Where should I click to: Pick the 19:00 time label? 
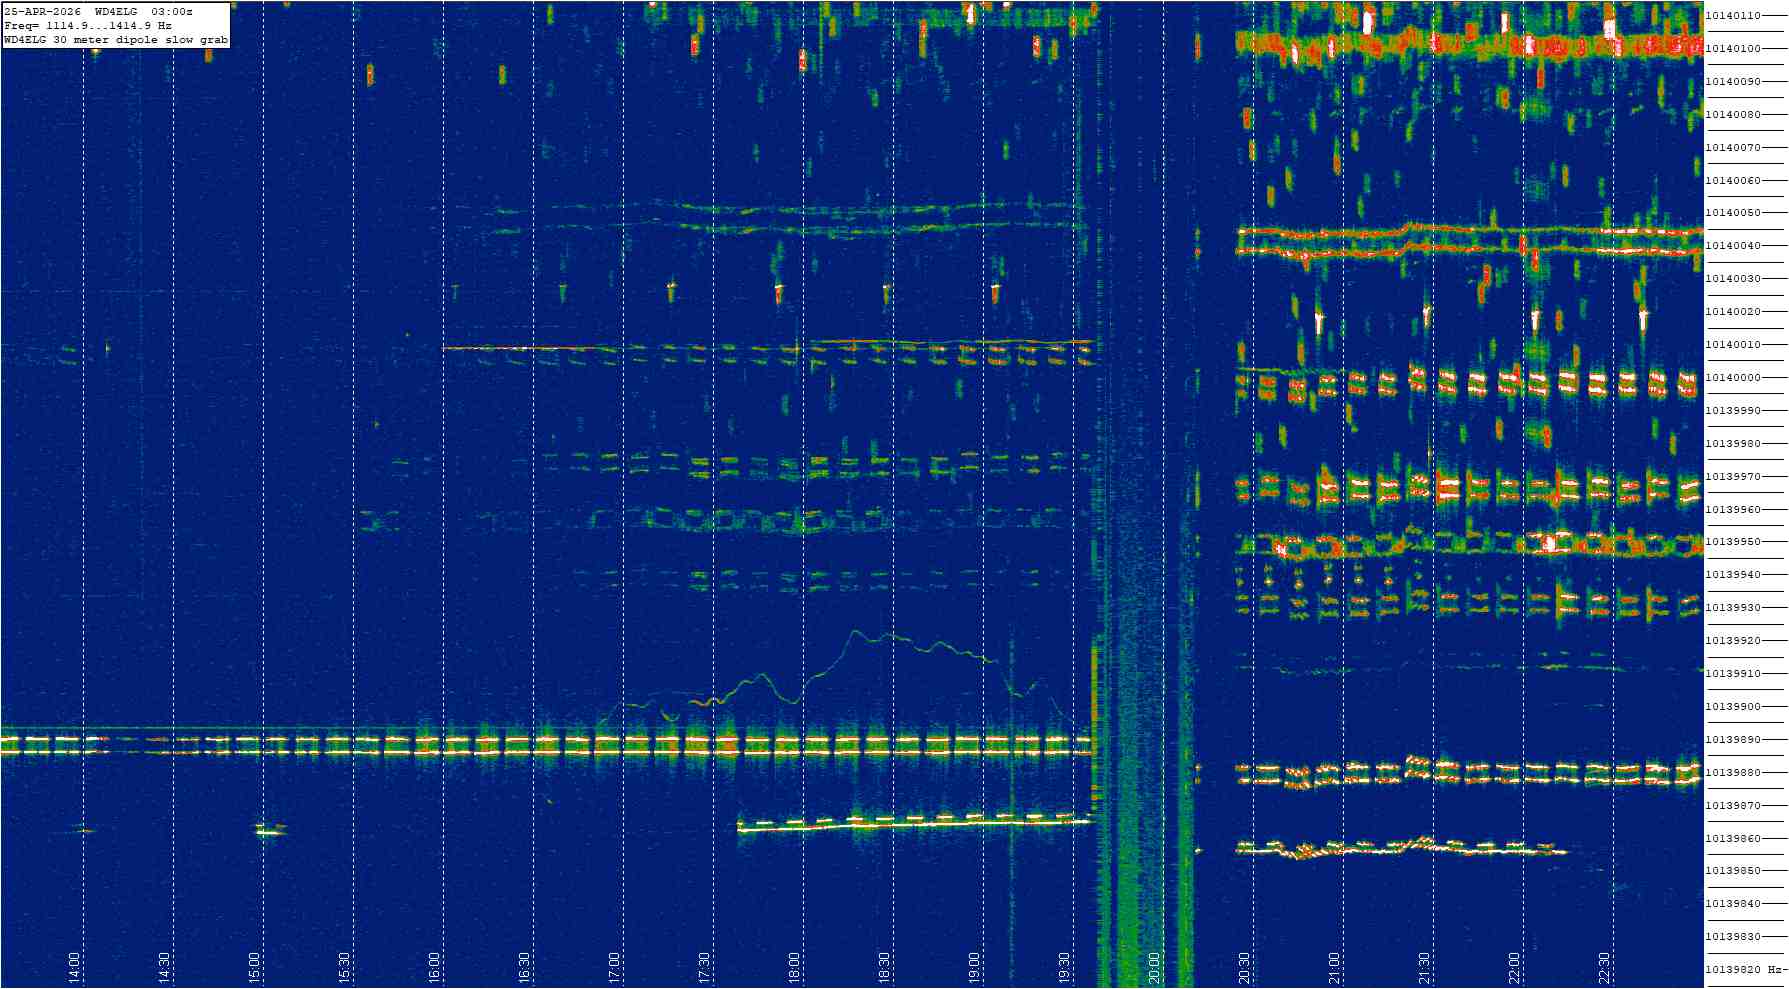point(974,967)
